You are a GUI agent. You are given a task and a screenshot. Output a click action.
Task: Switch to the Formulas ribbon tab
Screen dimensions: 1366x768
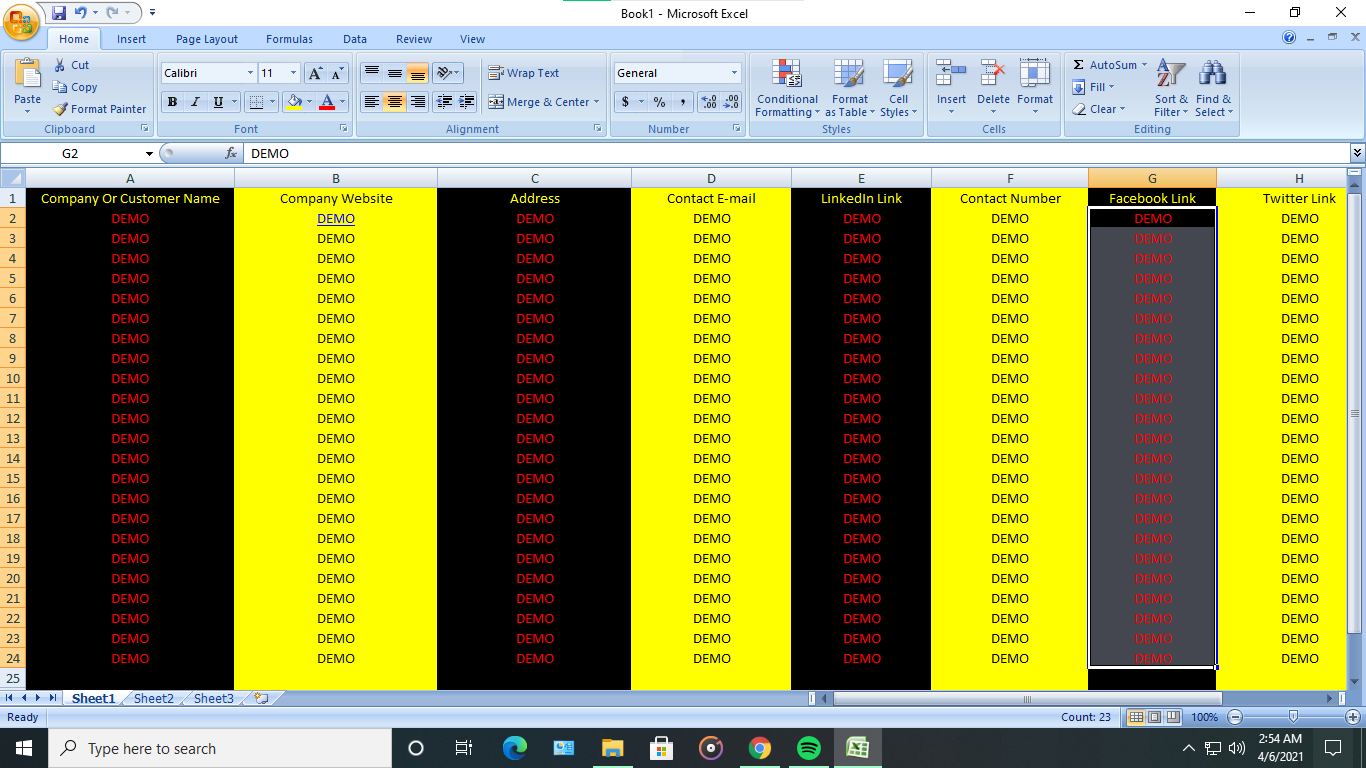(x=289, y=39)
